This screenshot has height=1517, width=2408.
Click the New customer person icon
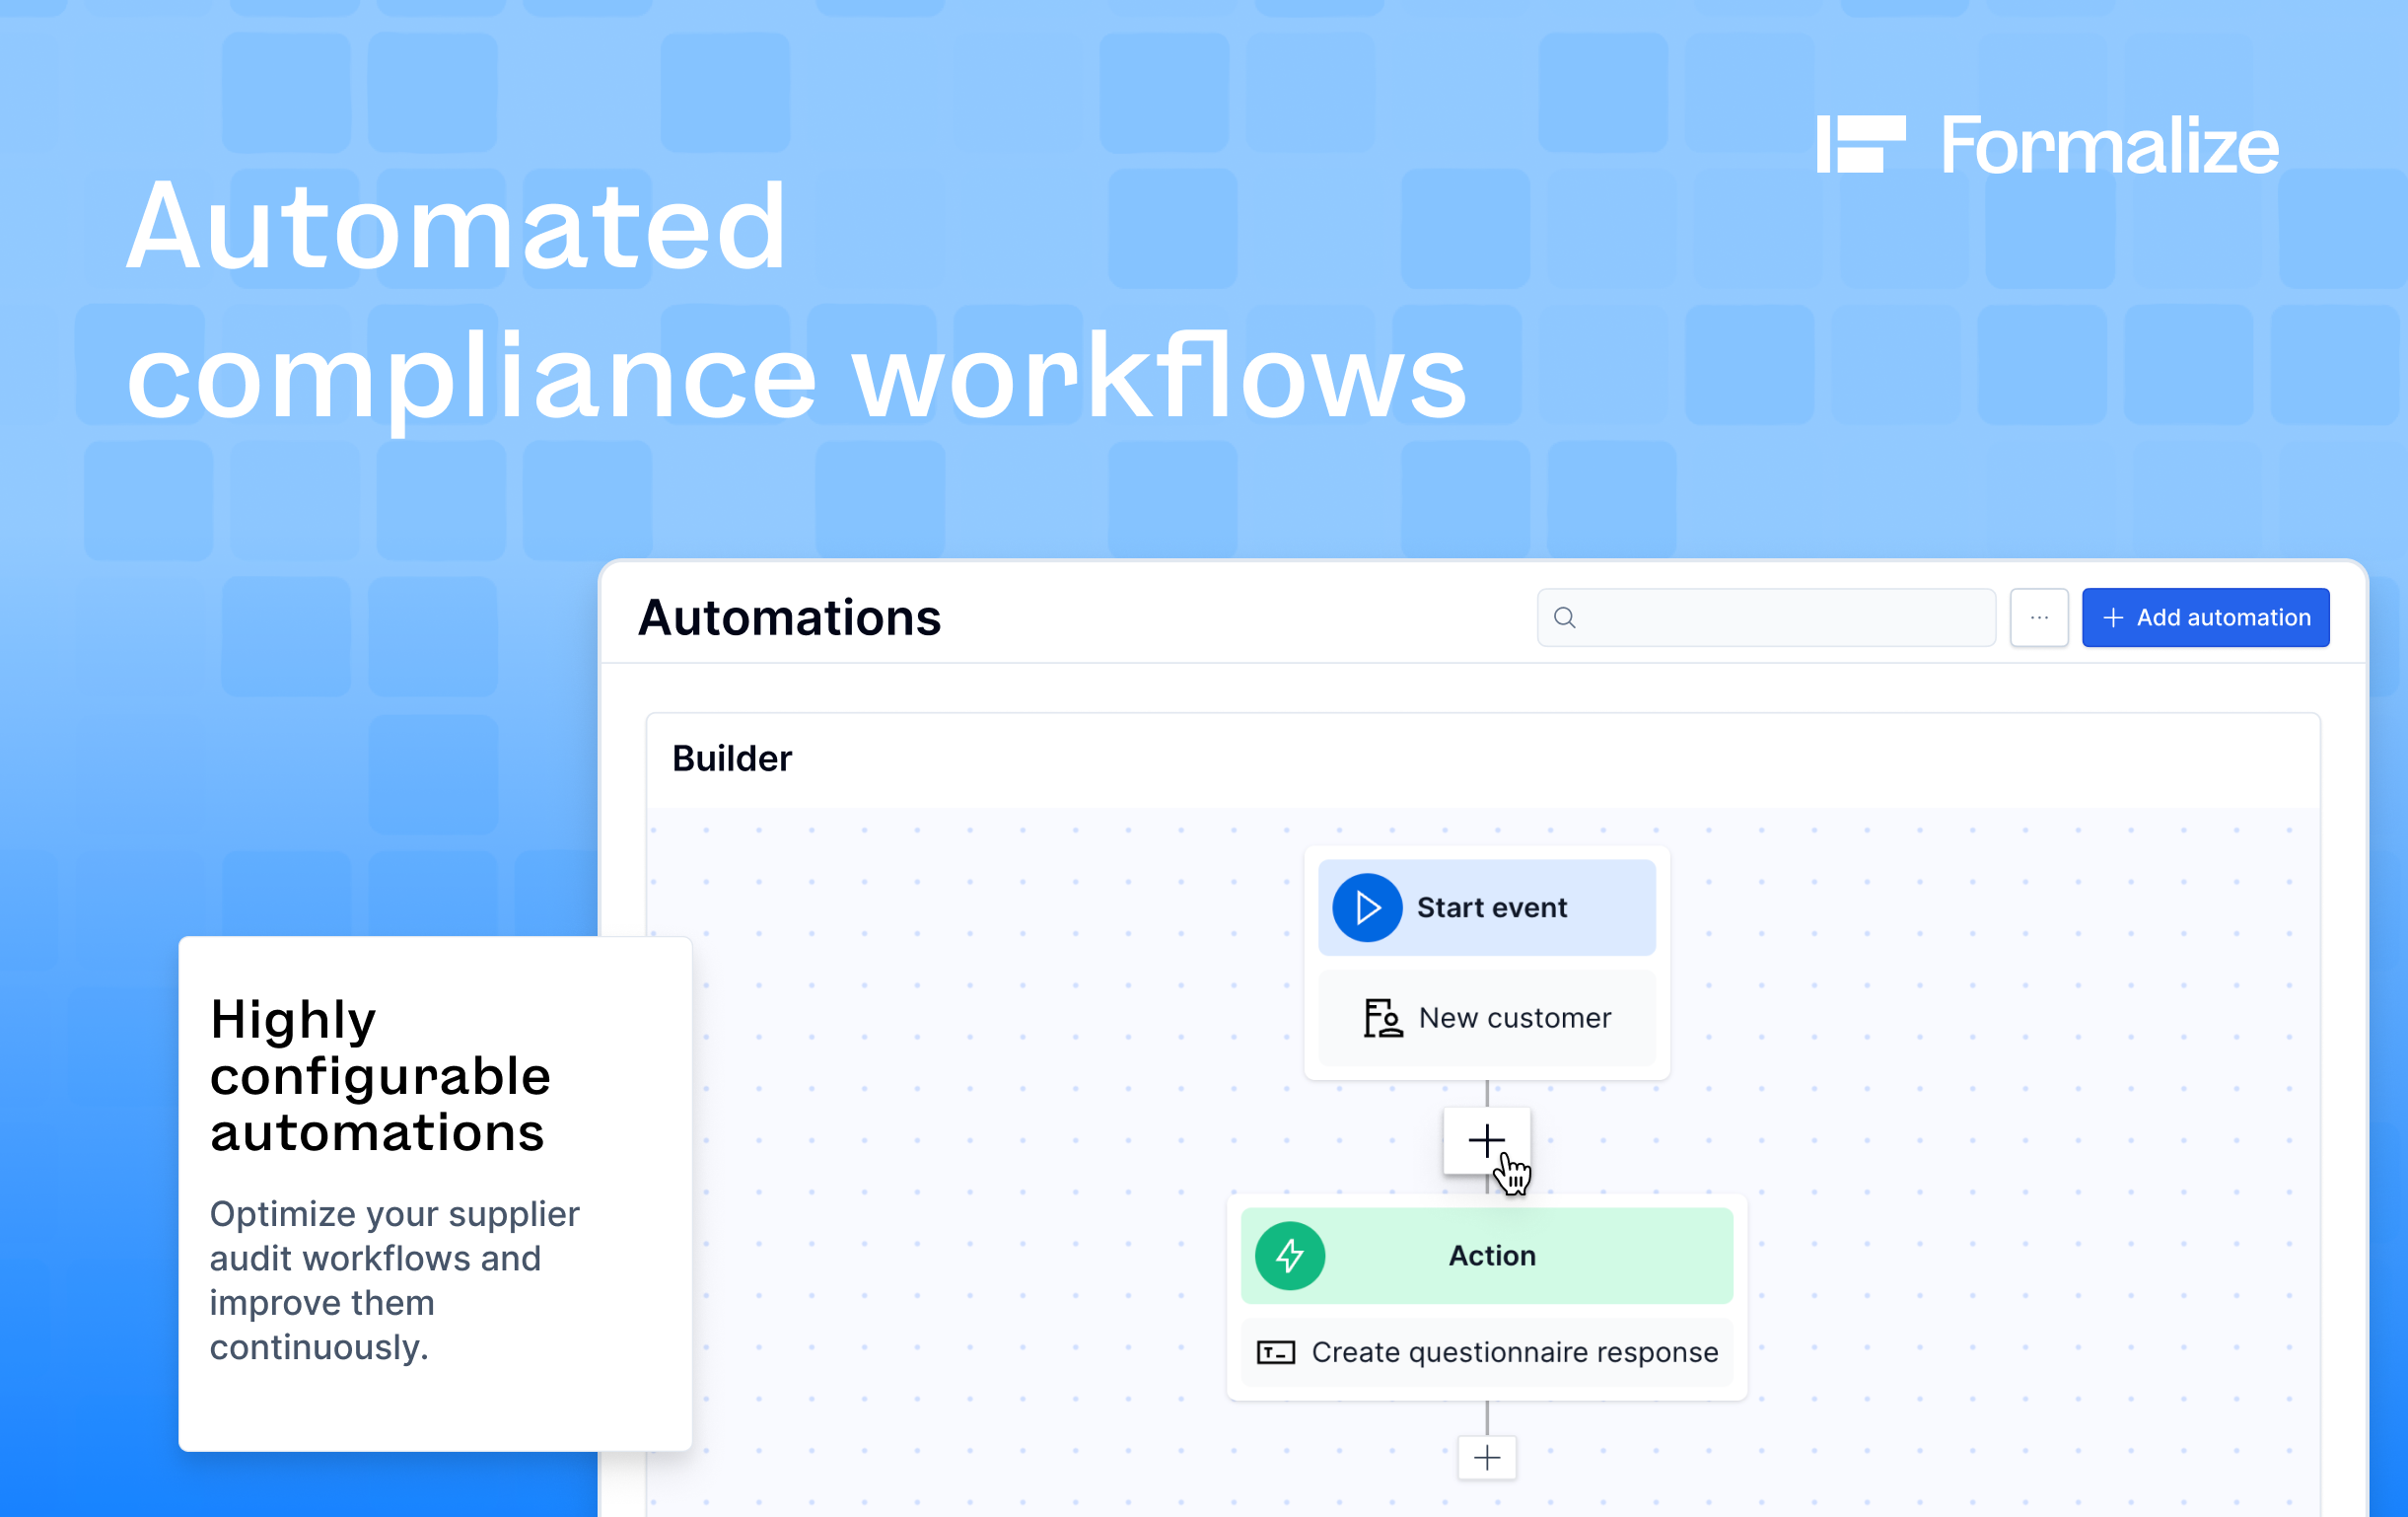pyautogui.click(x=1382, y=1018)
